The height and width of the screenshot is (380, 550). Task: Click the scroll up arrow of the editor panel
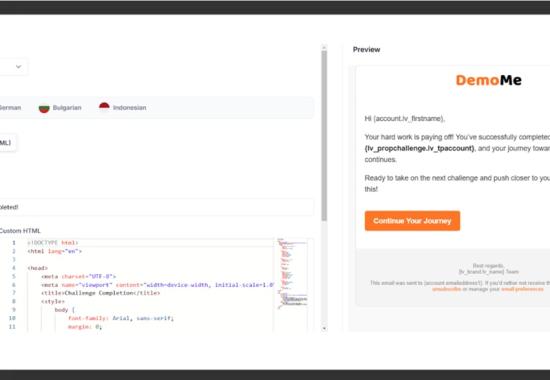(324, 47)
